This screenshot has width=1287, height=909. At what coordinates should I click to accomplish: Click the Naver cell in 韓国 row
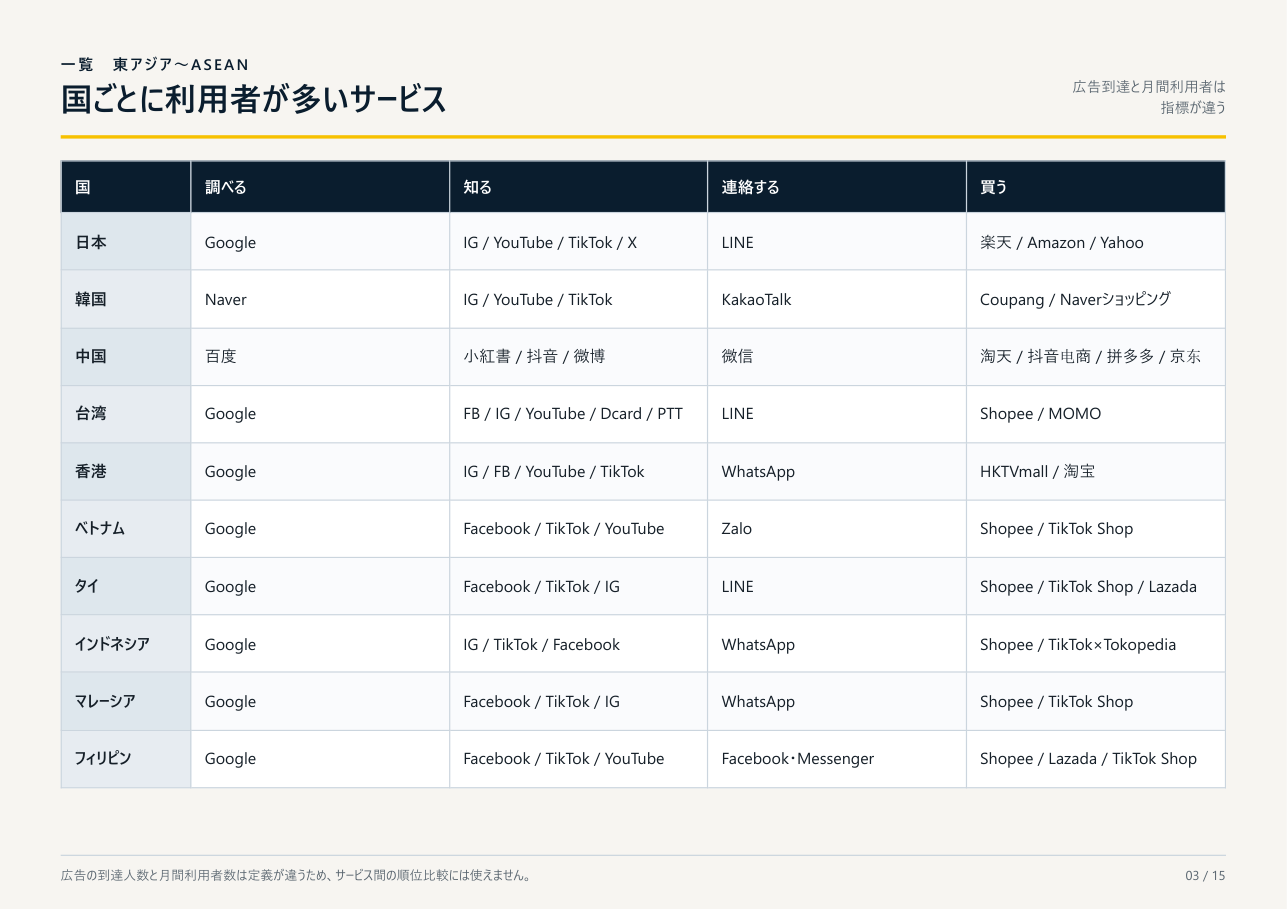[x=320, y=299]
